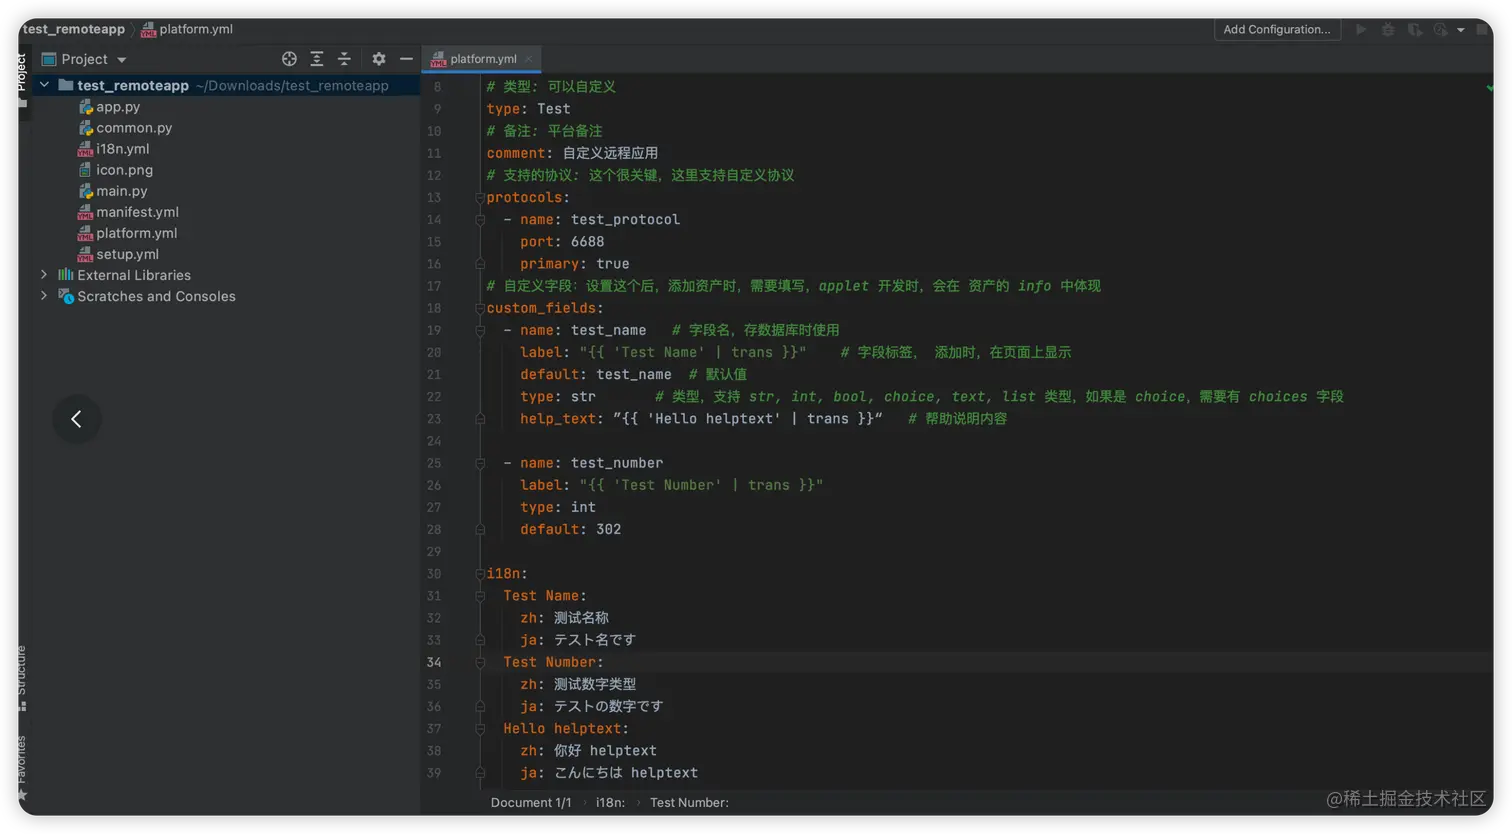
Task: Click the green inspection checkmark
Action: 1489,87
